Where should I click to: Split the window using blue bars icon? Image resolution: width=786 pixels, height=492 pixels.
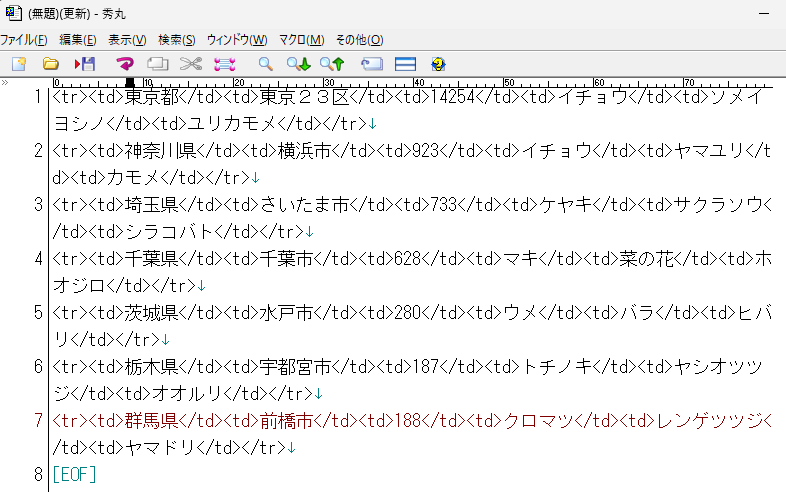coord(405,64)
